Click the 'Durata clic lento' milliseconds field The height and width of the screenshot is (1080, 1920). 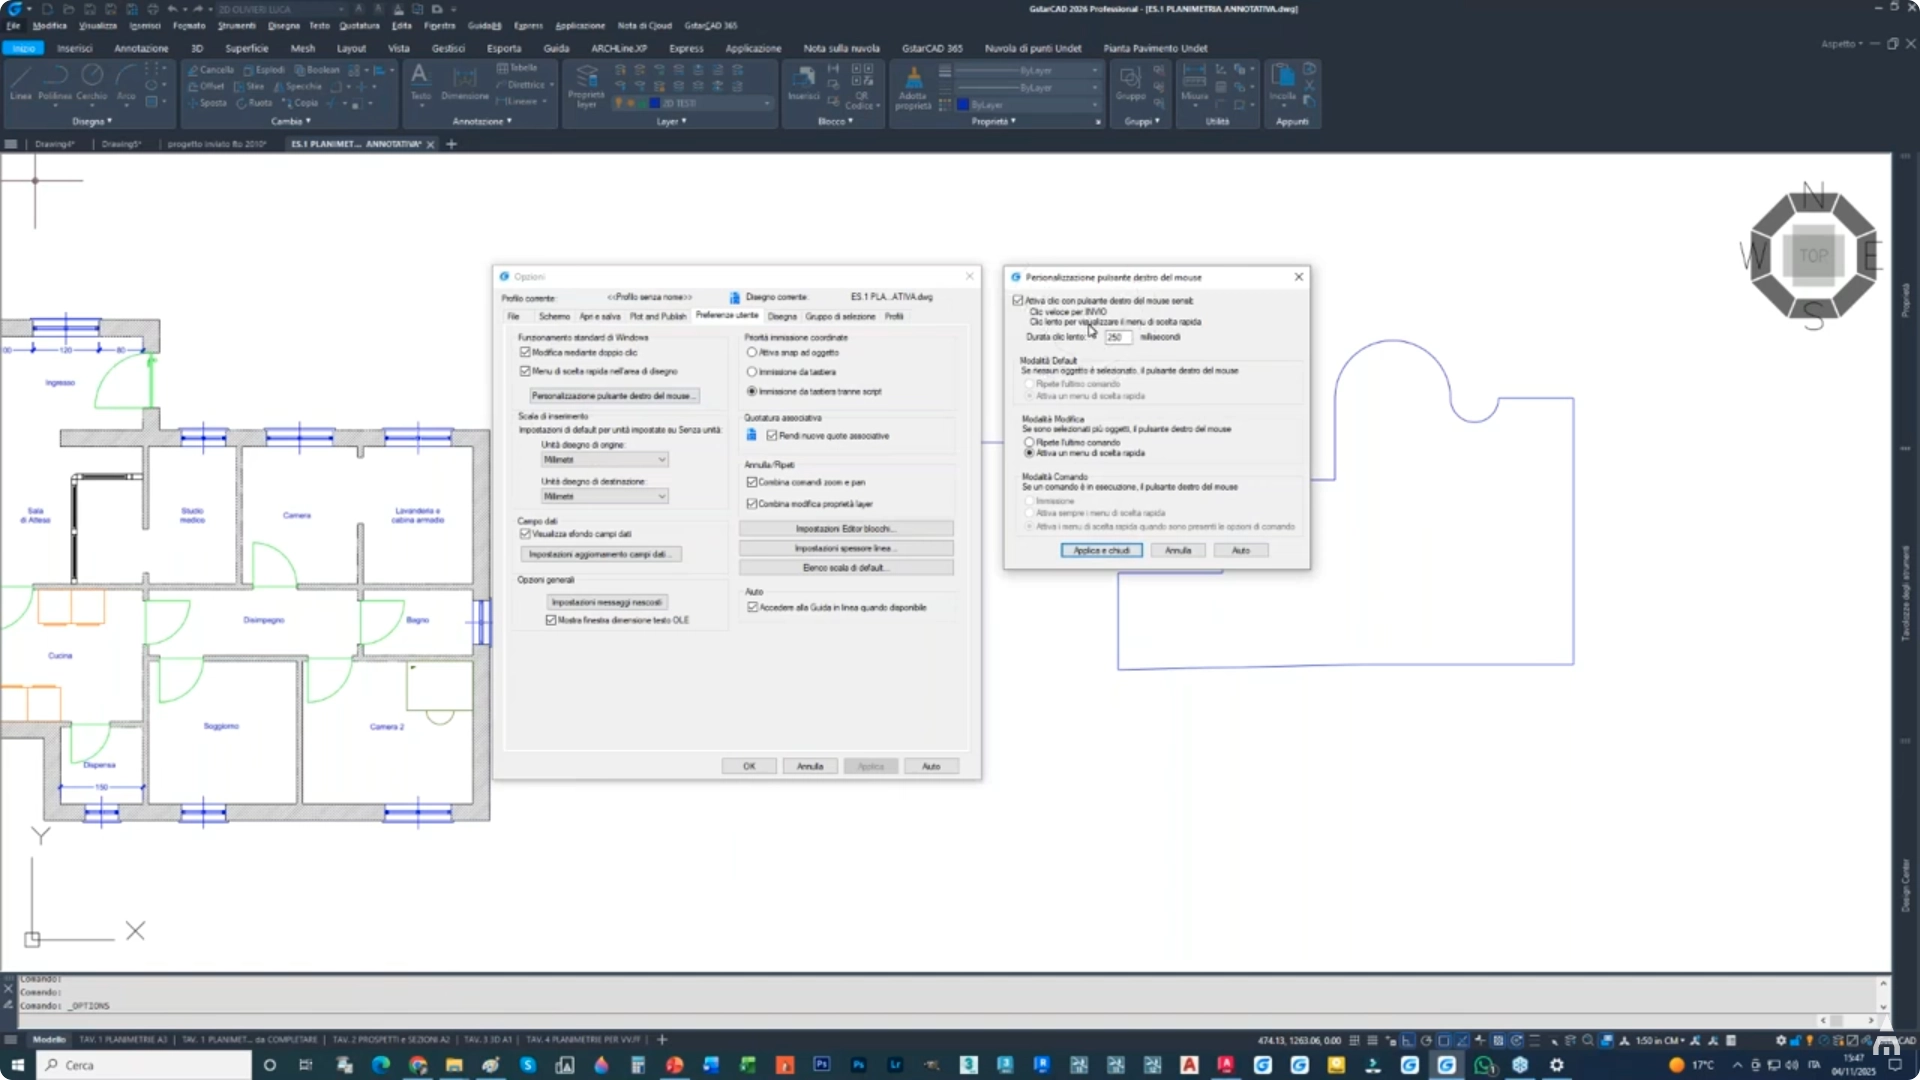[1118, 337]
